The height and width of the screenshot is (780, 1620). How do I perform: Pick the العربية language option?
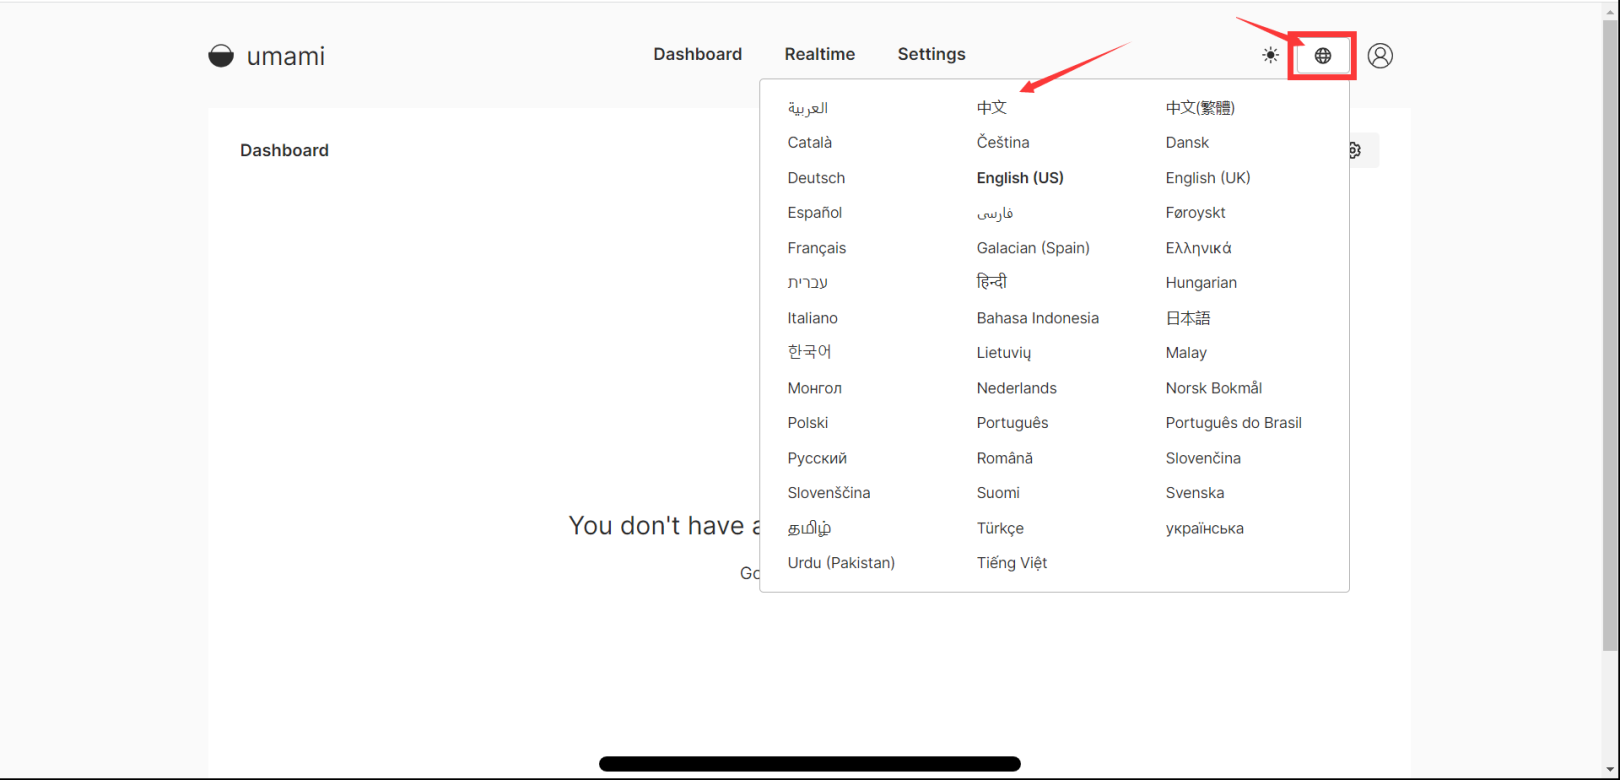[x=807, y=107]
